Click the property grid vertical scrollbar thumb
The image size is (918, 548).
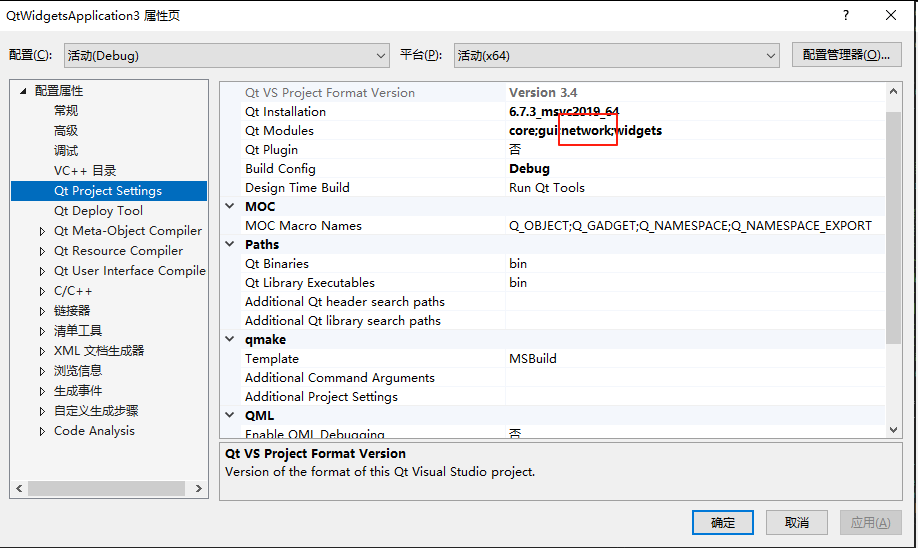coord(893,227)
